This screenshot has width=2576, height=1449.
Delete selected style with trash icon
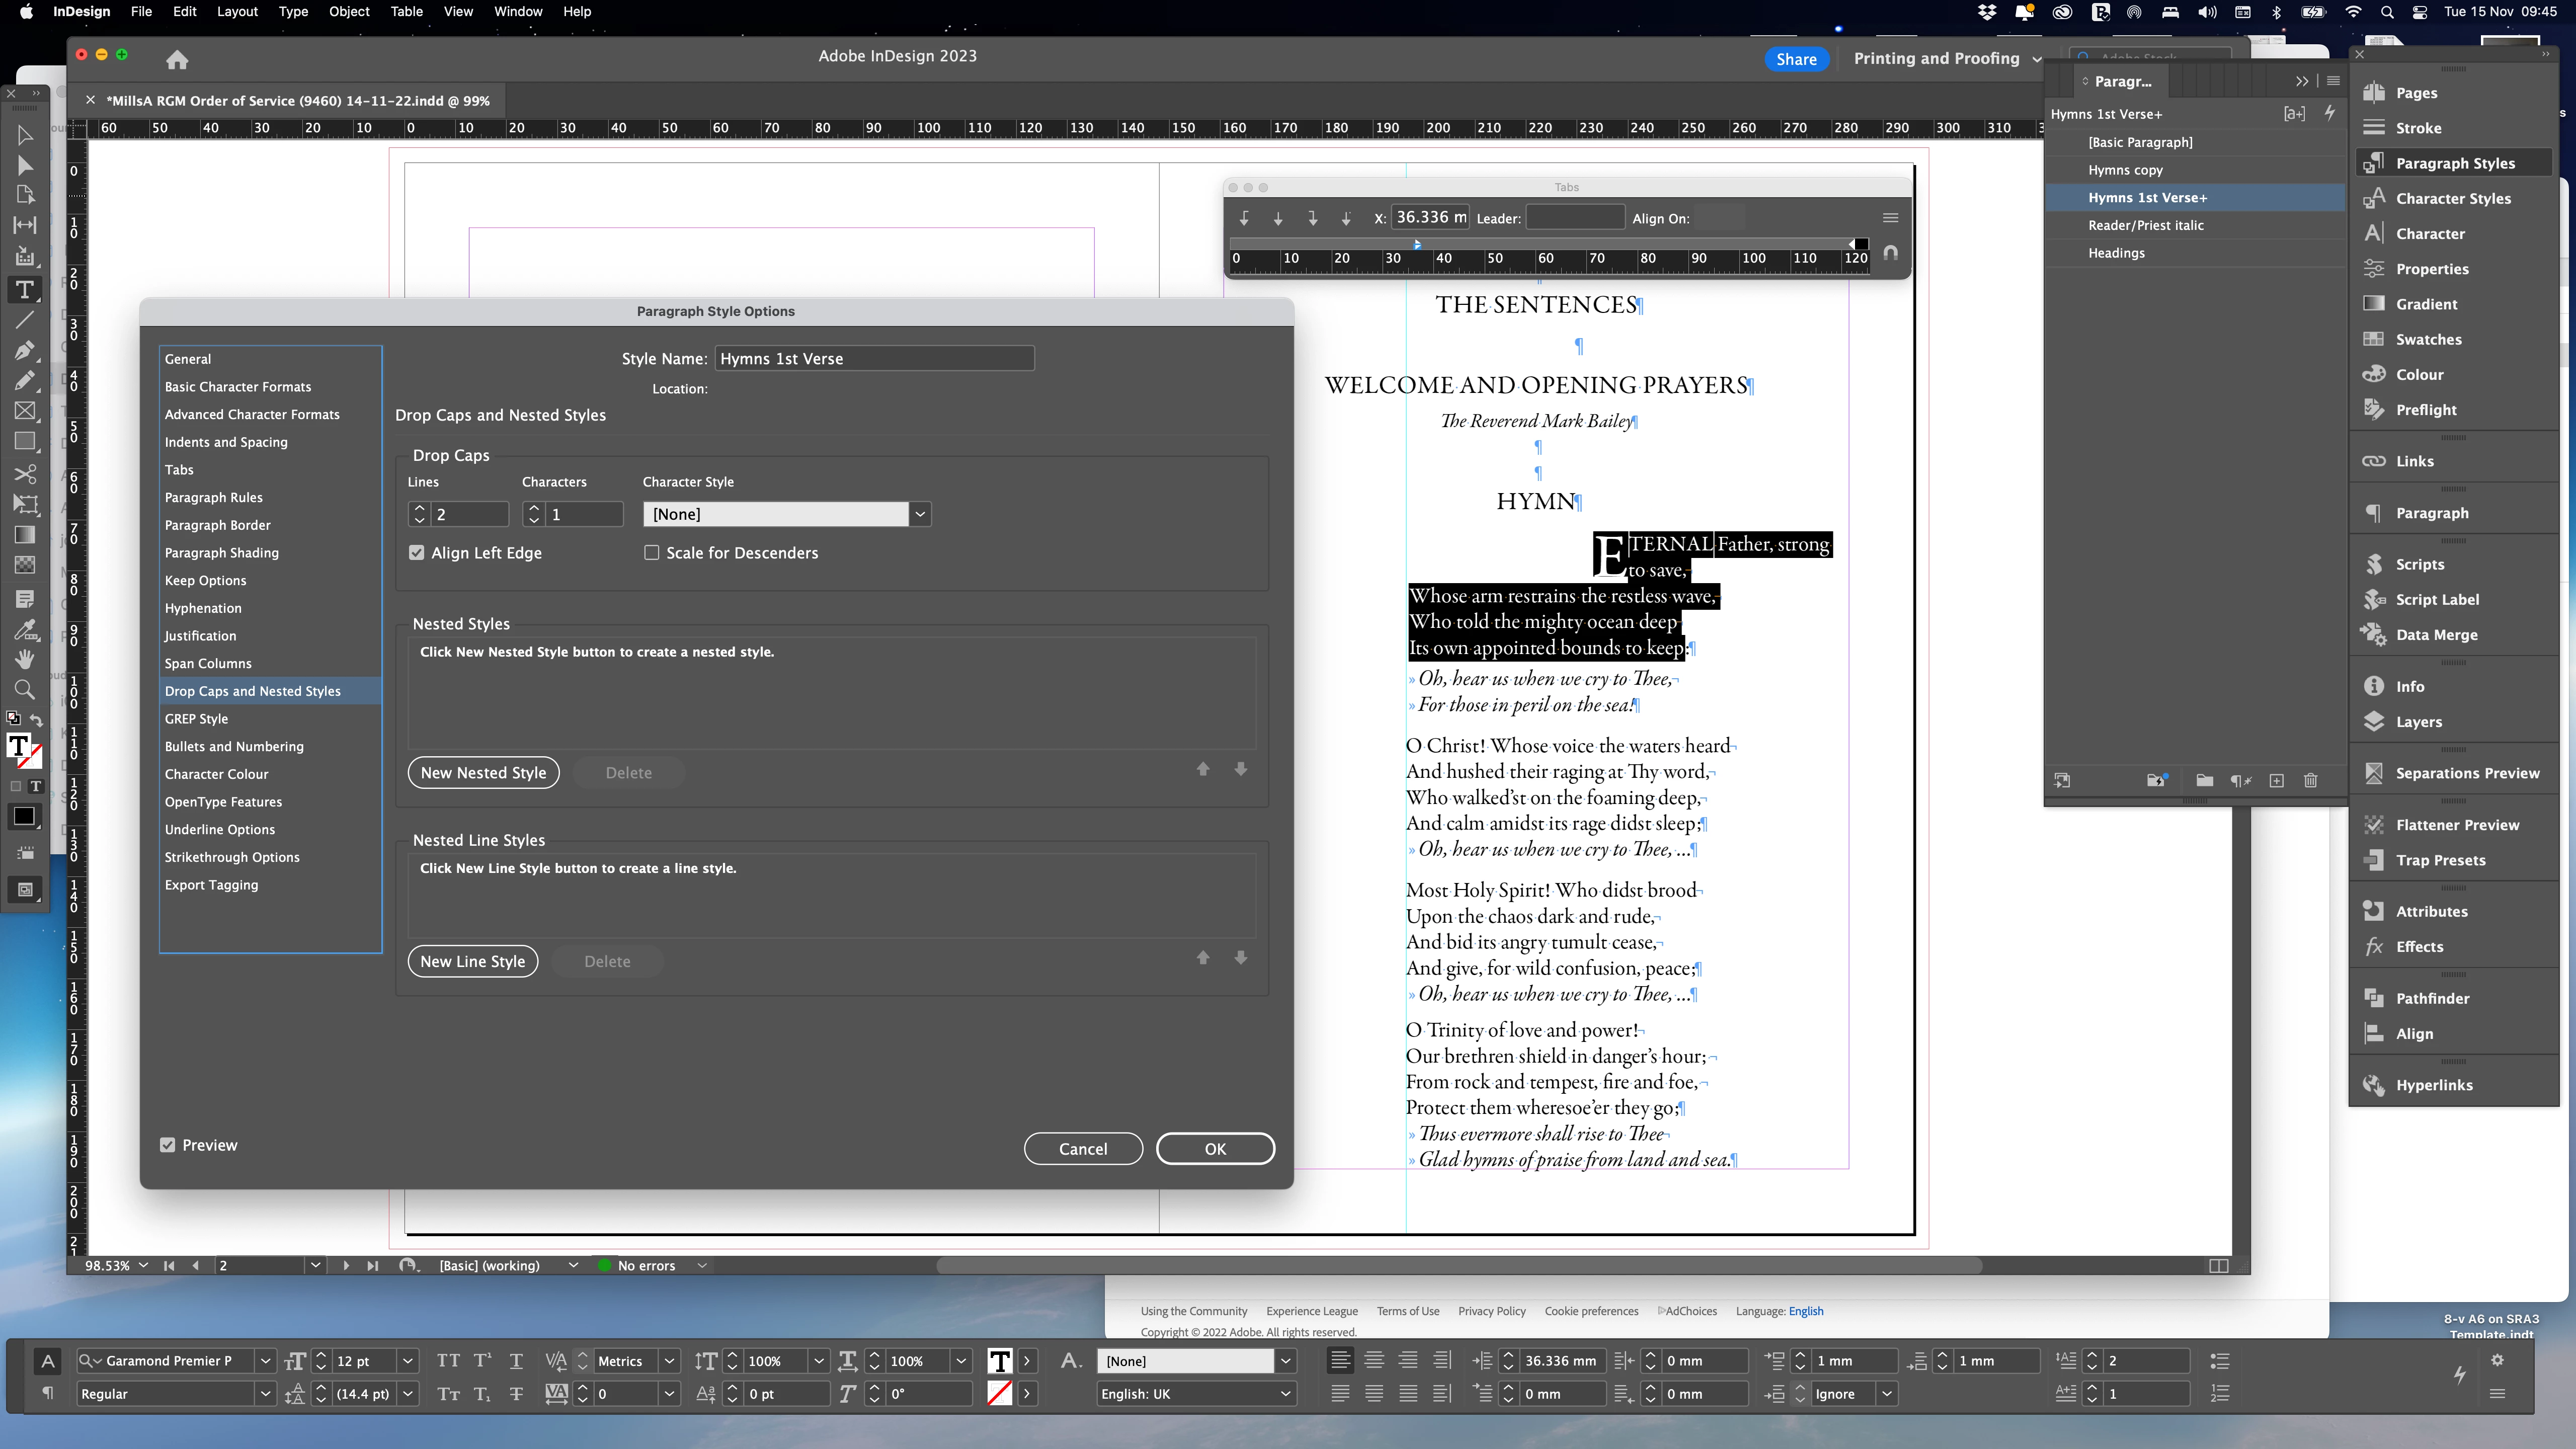[2310, 780]
